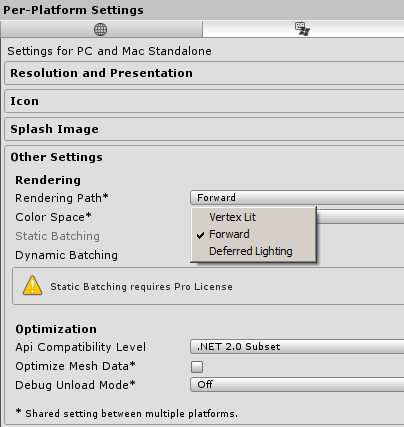Click the Rendering Path label

[x=62, y=198]
